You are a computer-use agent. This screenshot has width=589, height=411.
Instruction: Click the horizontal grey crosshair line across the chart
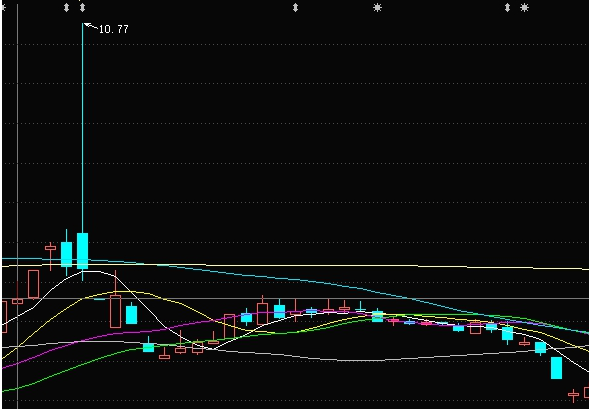[295, 299]
